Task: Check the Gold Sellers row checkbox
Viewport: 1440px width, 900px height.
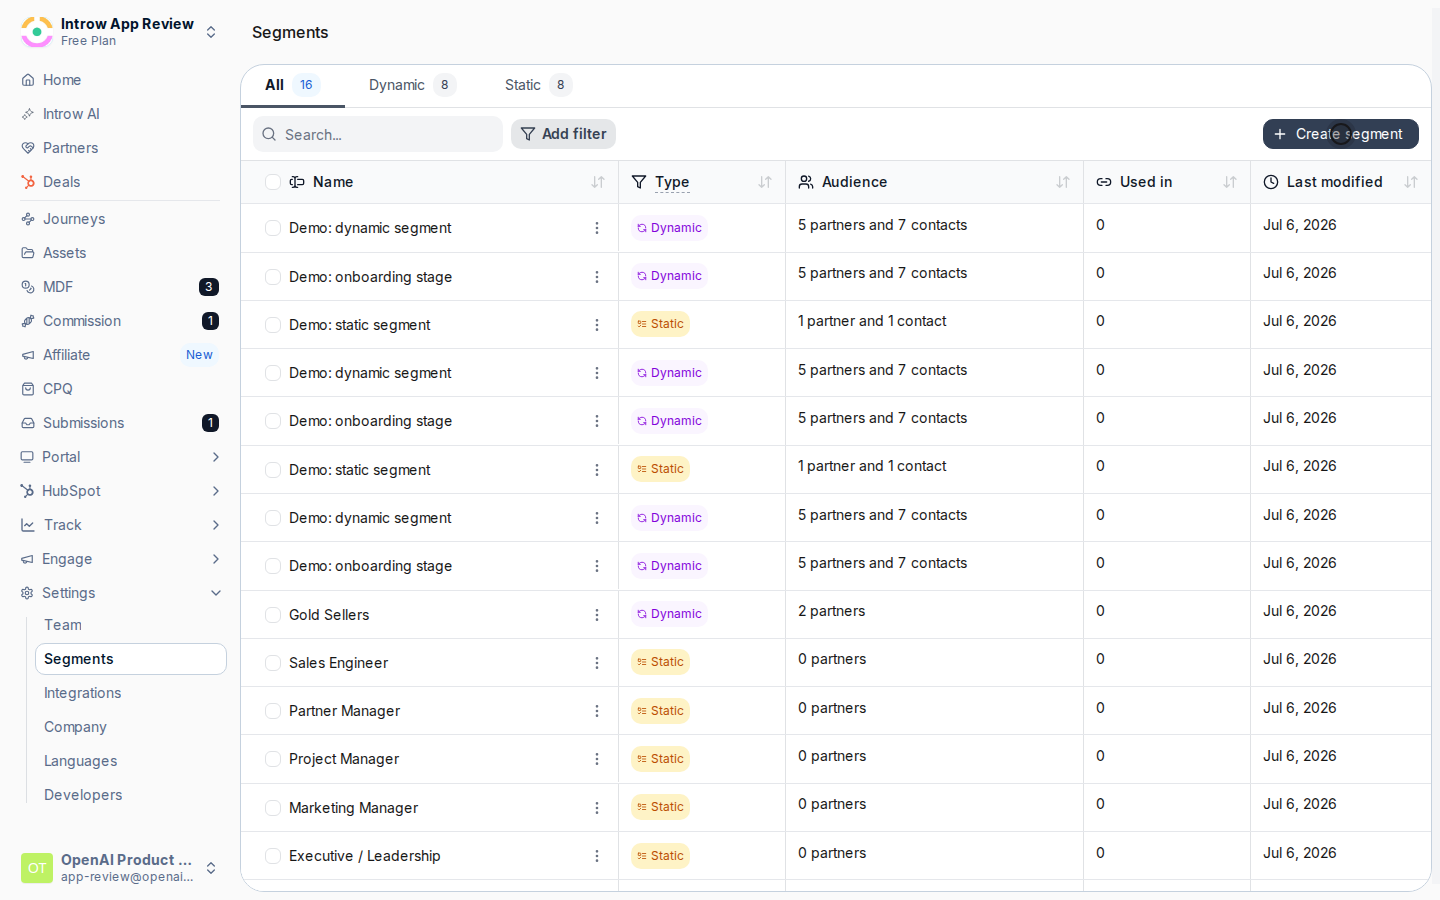Action: coord(273,615)
